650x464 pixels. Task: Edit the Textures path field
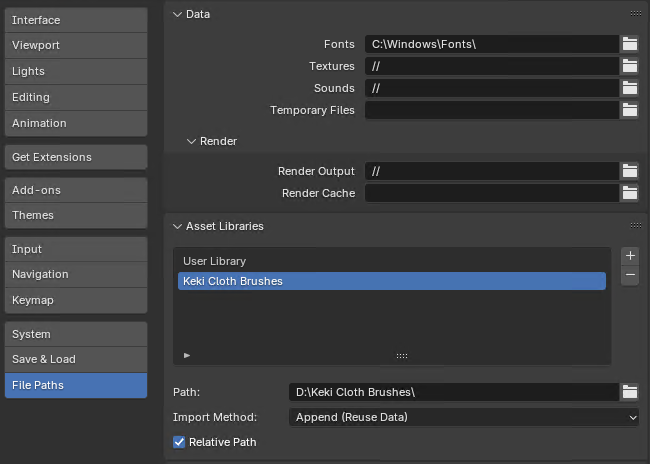pos(492,66)
